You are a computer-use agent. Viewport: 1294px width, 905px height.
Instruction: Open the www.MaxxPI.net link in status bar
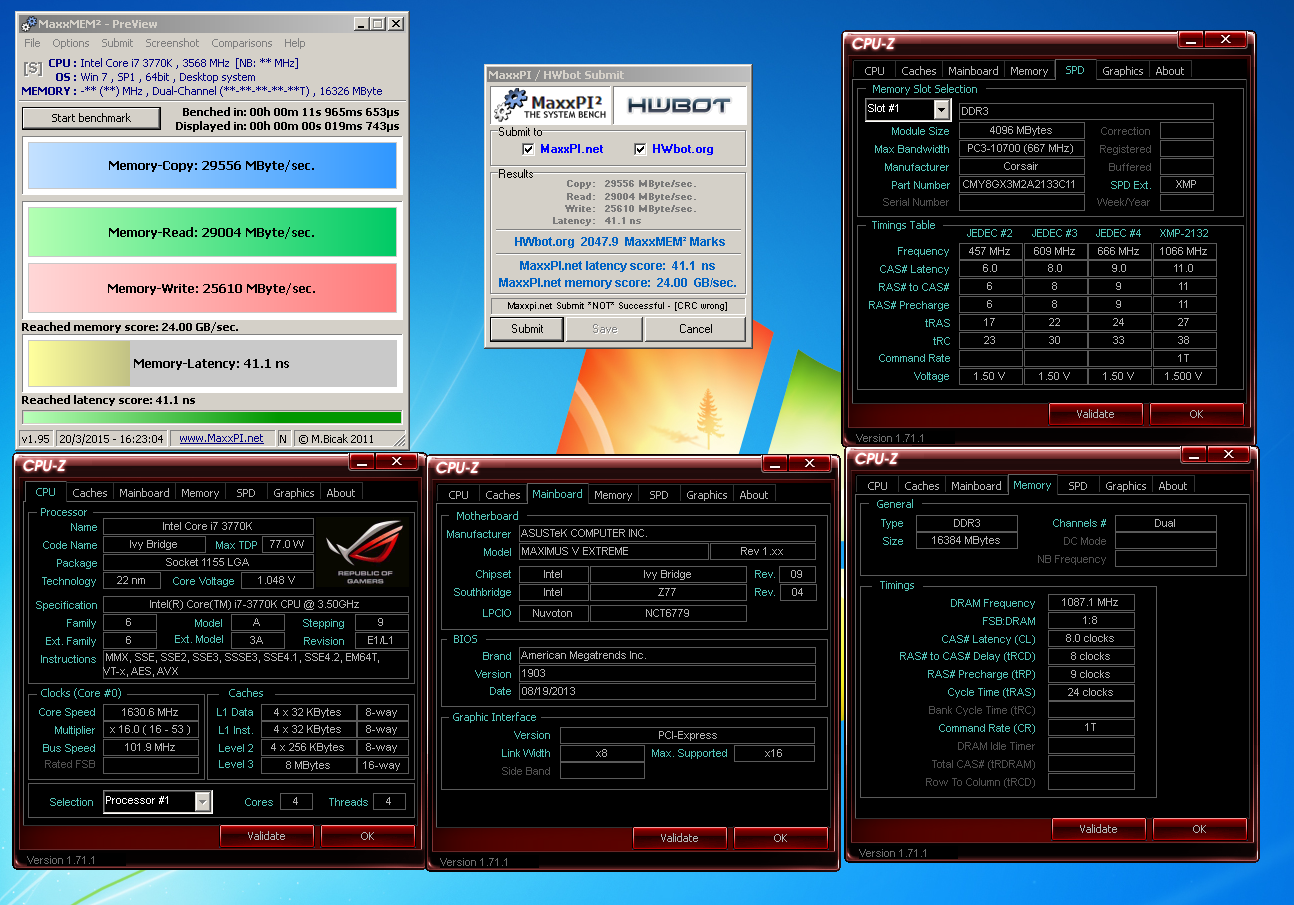click(221, 438)
